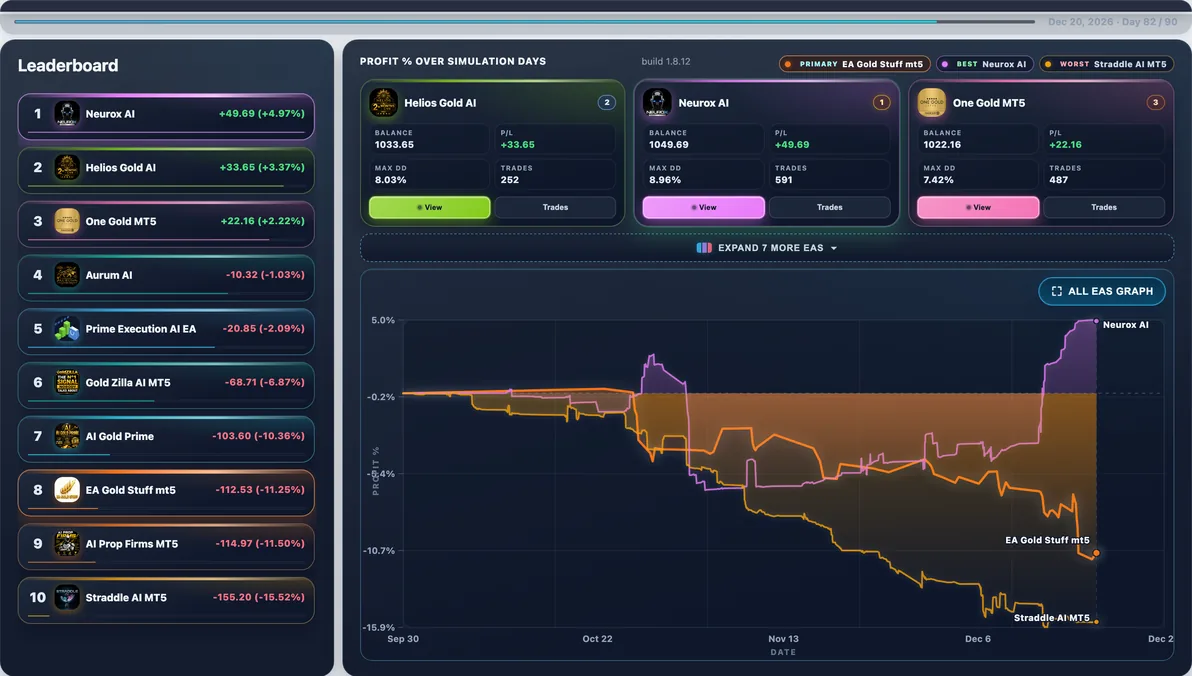Viewport: 1192px width, 676px height.
Task: Click the Trades 487 count
Action: pos(1059,180)
